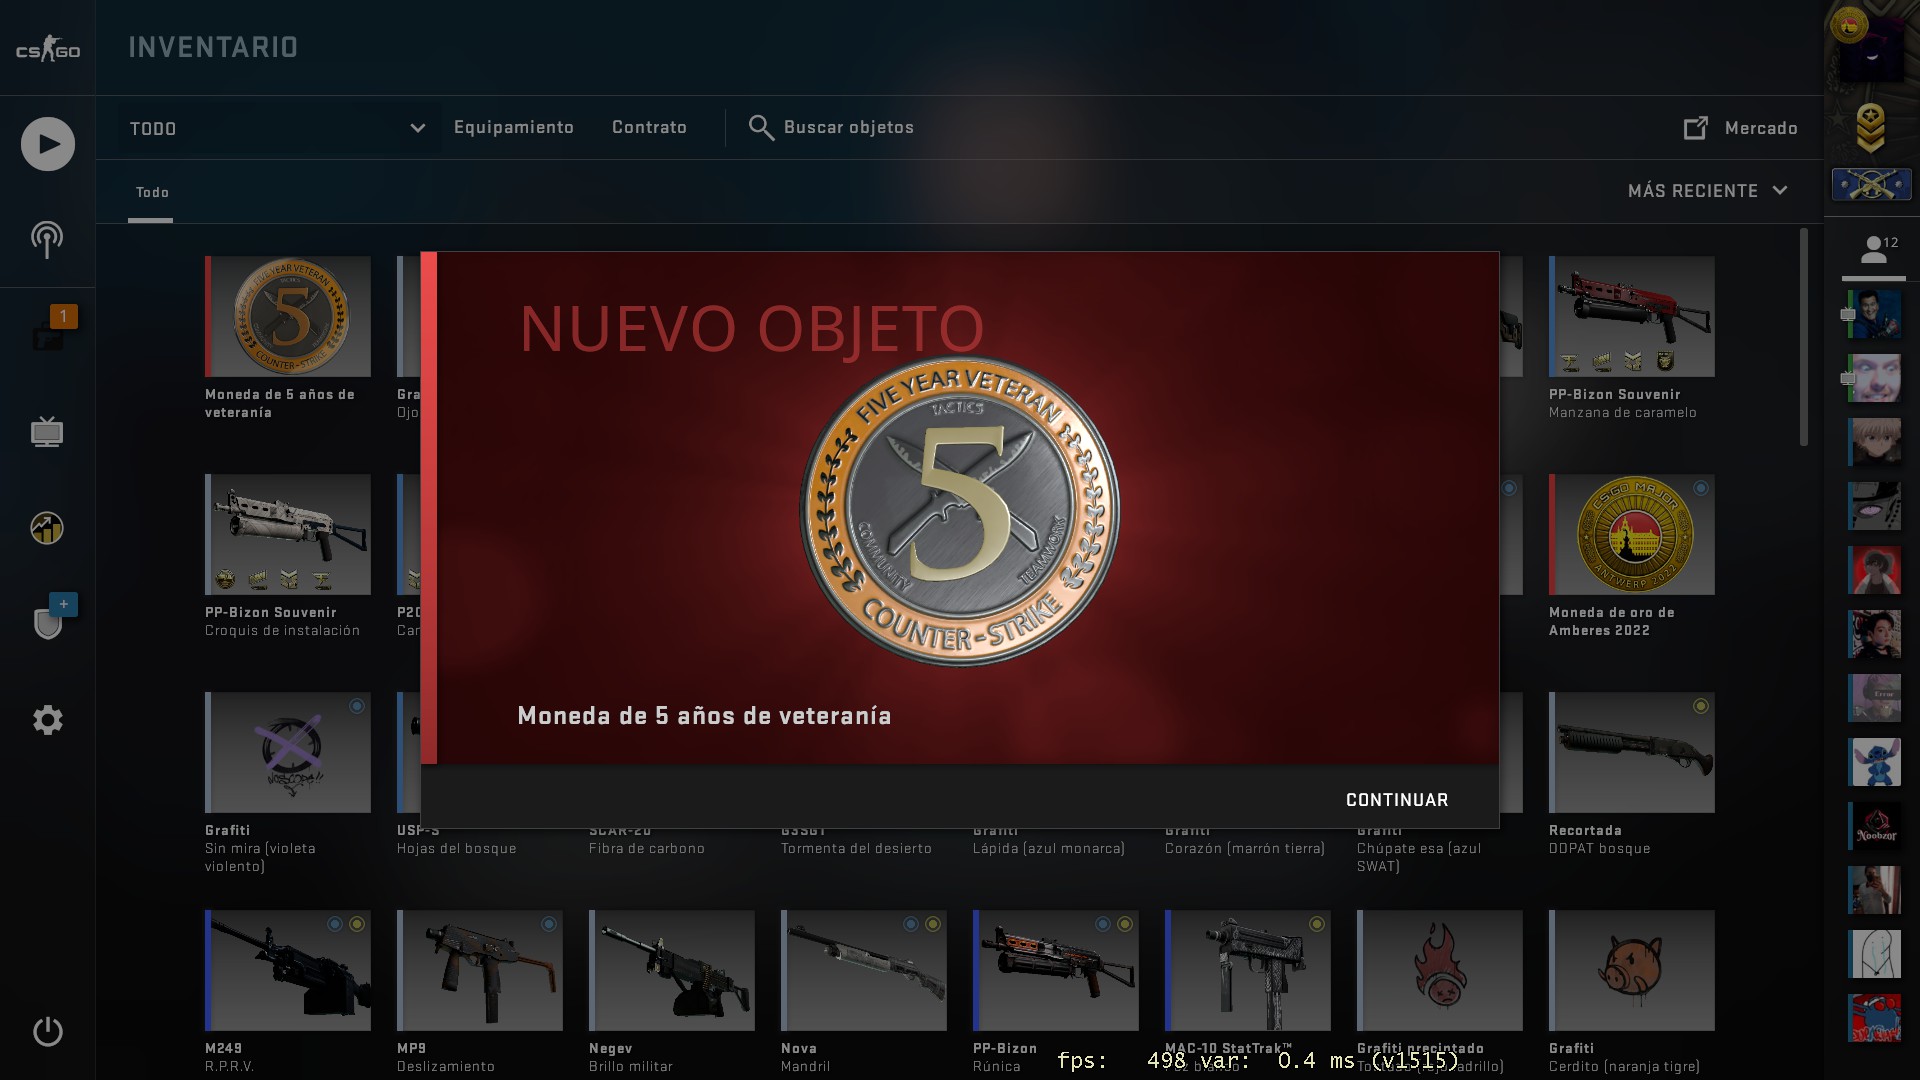
Task: Select the Todo sub-tab
Action: [152, 193]
